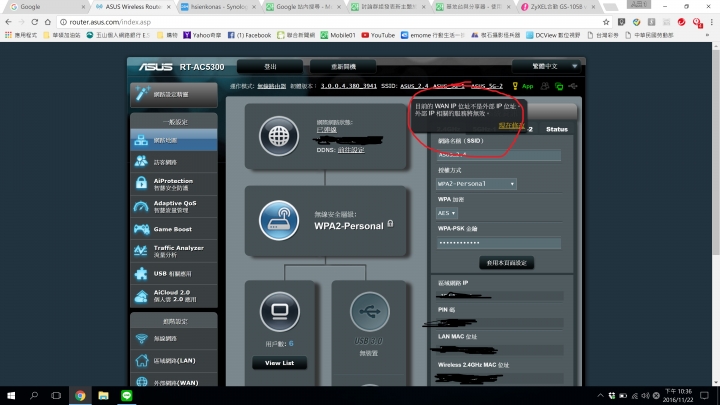This screenshot has height=405, width=720.
Task: Click the logout button
Action: coord(270,67)
